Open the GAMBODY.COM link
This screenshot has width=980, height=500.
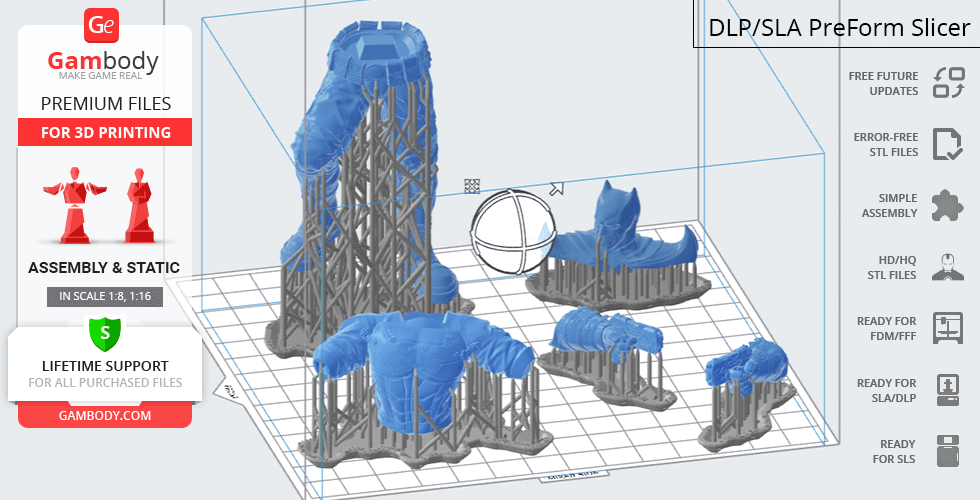click(x=104, y=414)
